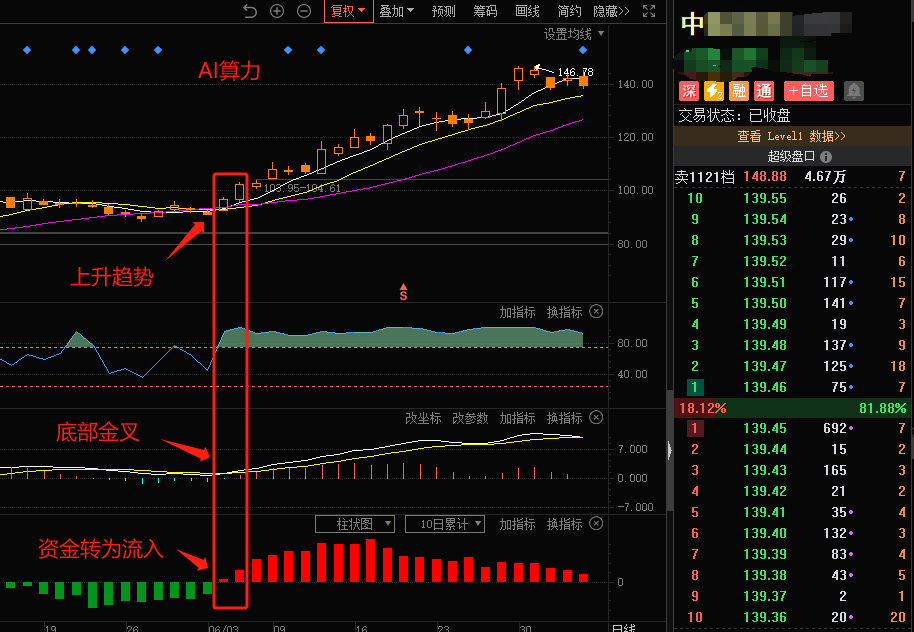Click the 通 connect badge icon
This screenshot has width=914, height=632.
(x=764, y=91)
